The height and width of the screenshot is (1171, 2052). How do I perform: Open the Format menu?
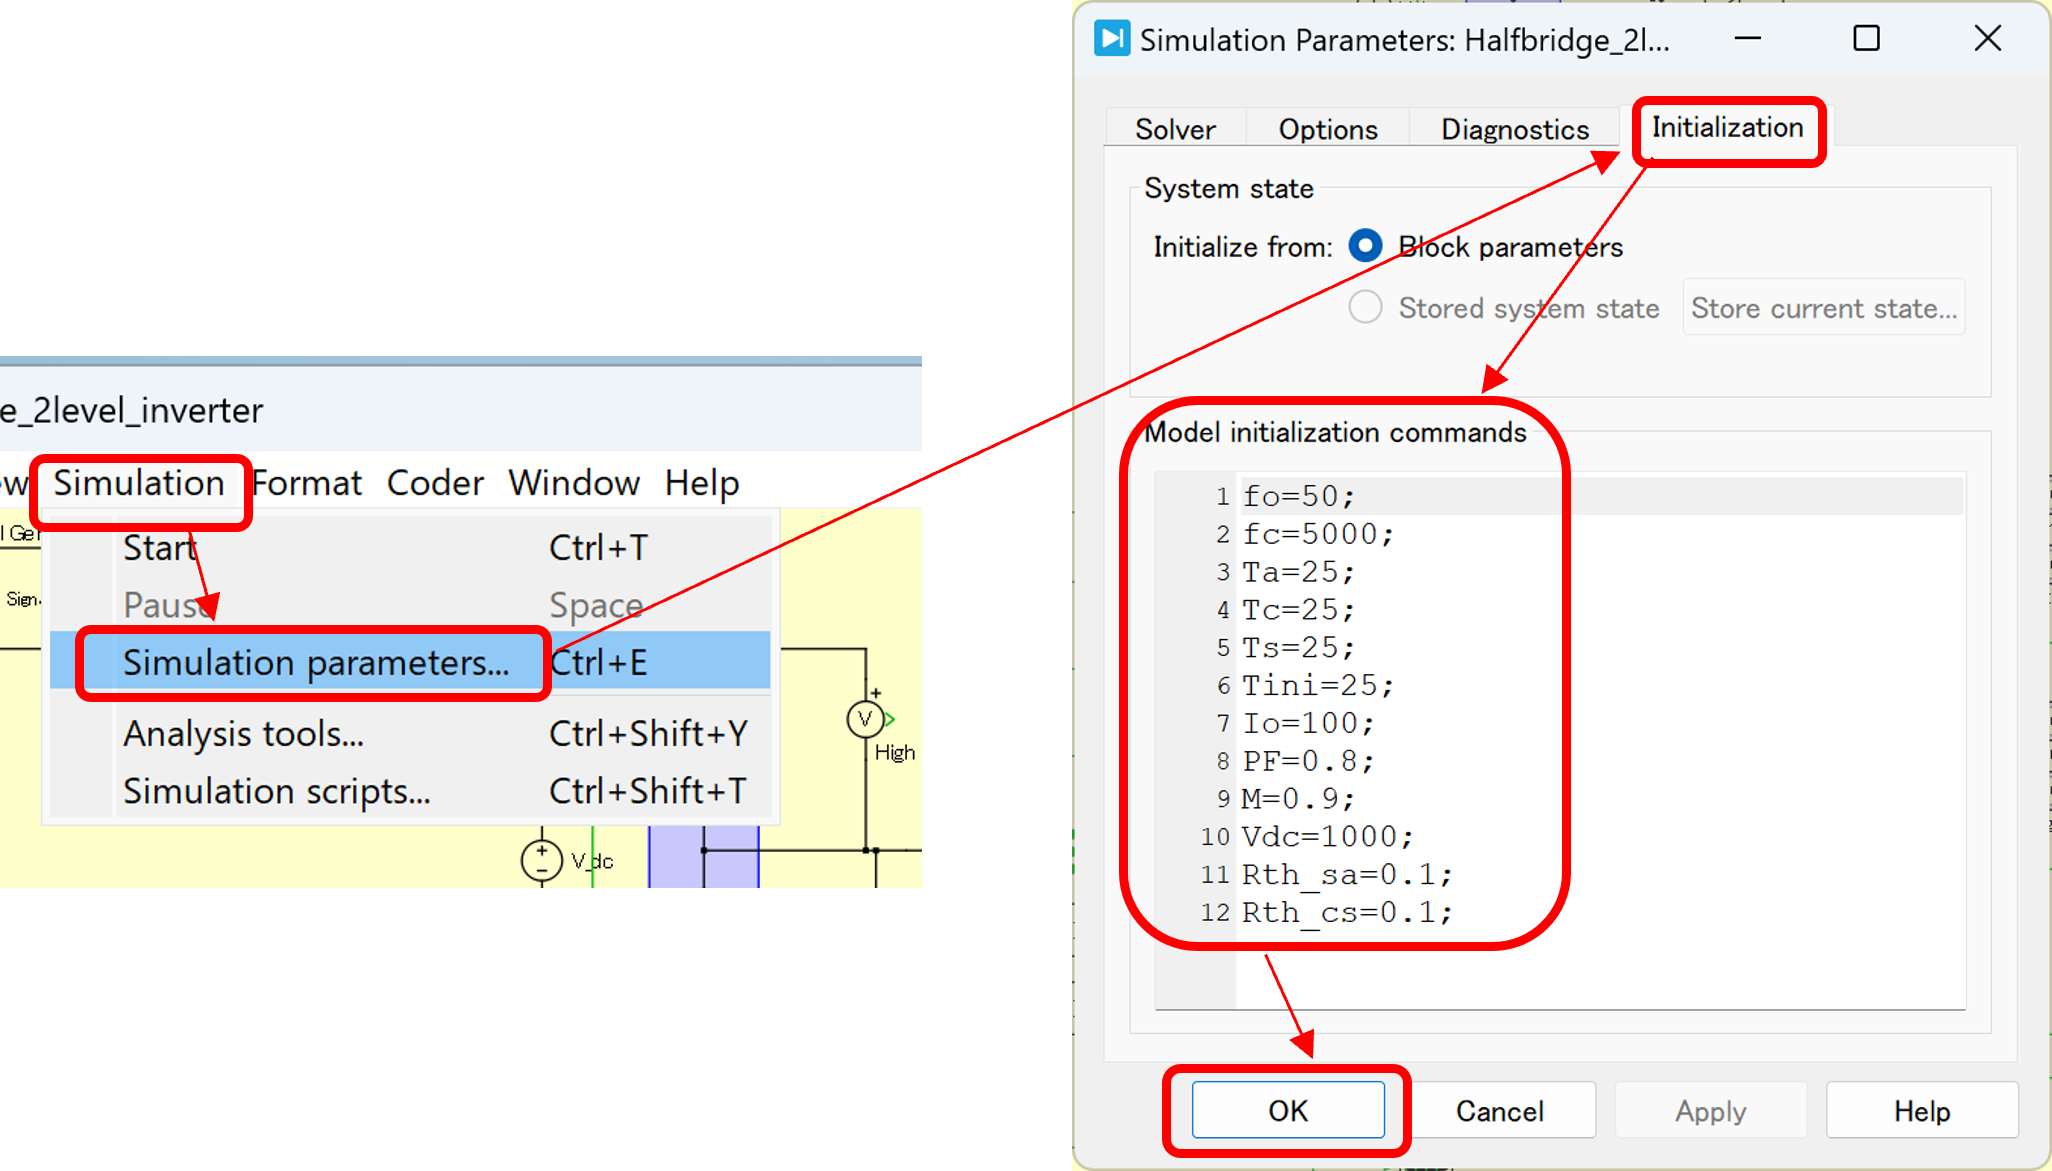(x=307, y=483)
